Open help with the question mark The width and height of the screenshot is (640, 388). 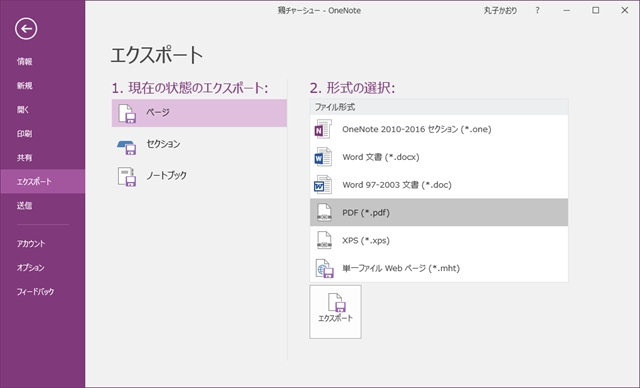coord(537,11)
